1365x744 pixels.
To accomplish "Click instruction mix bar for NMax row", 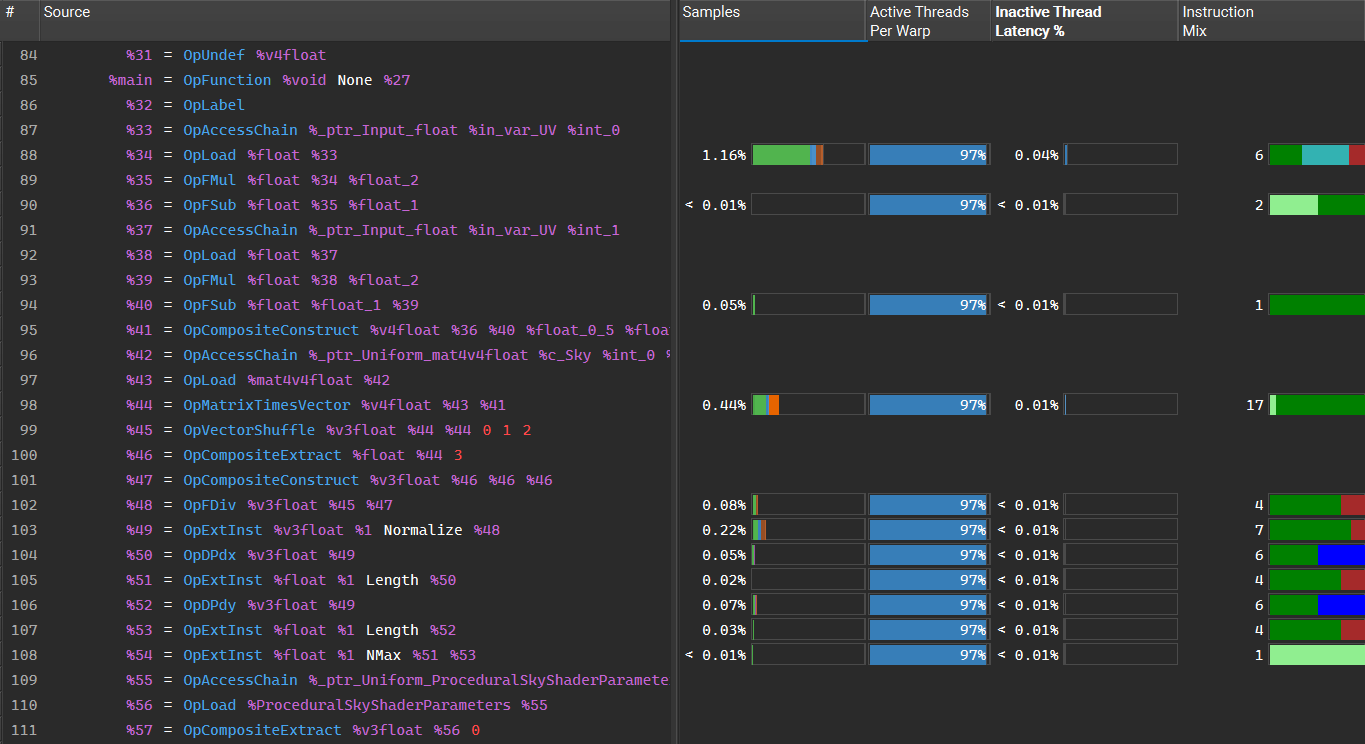I will coord(1317,655).
